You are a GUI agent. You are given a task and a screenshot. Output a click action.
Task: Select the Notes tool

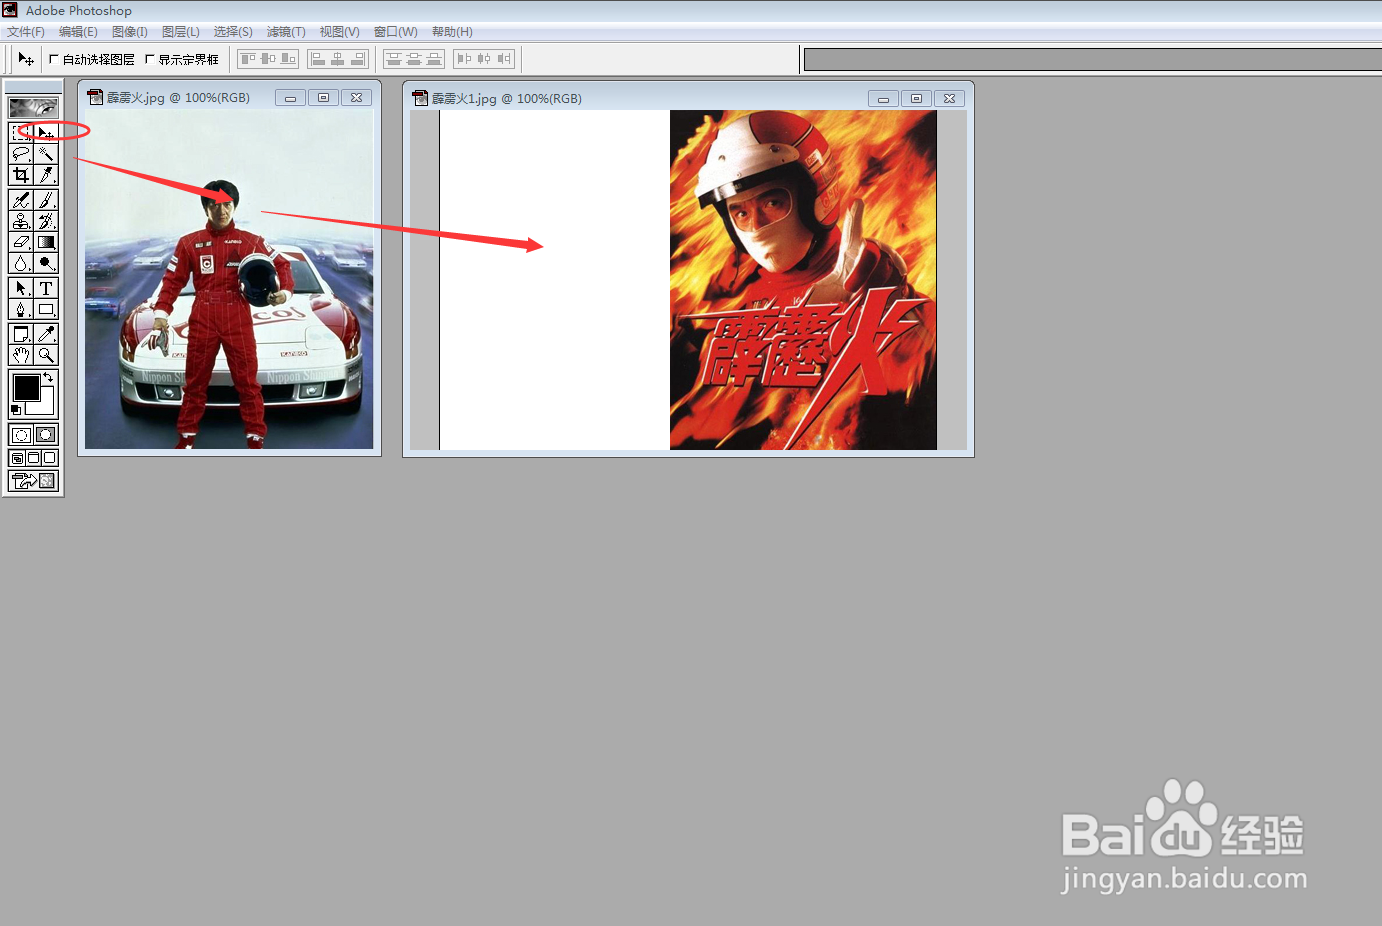(21, 334)
